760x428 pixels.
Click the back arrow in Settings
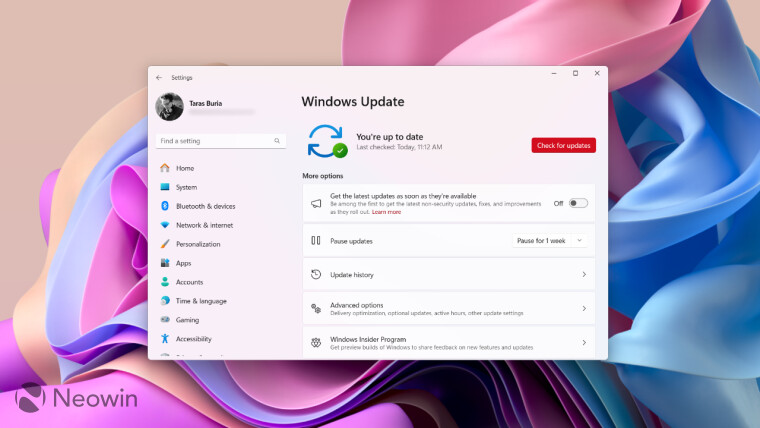point(159,78)
